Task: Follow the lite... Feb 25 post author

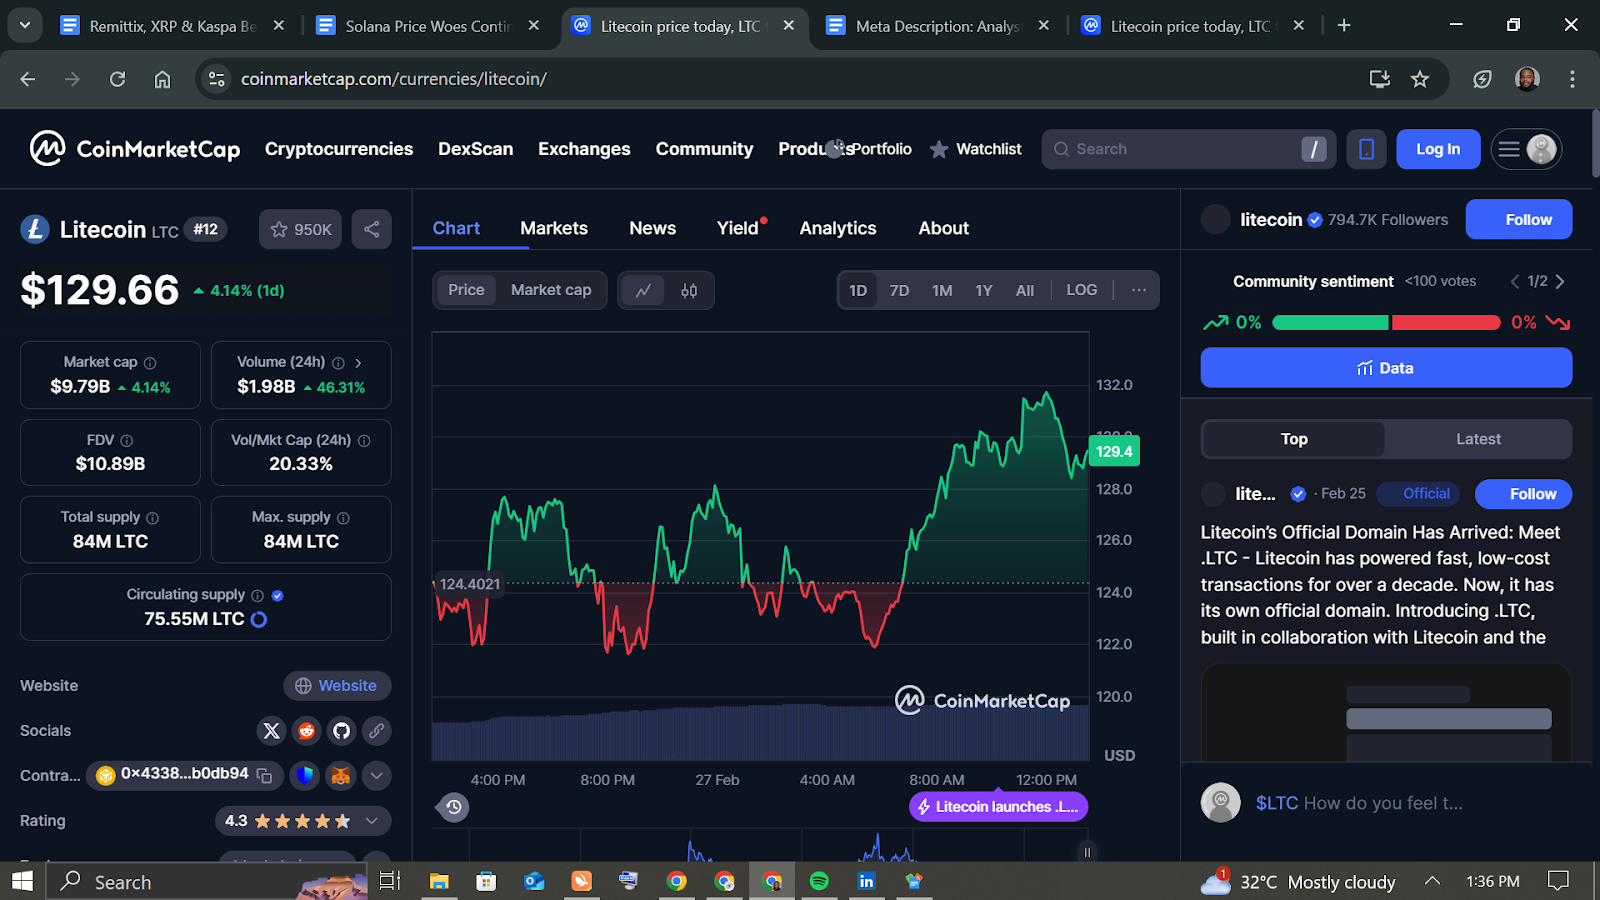Action: click(x=1524, y=494)
